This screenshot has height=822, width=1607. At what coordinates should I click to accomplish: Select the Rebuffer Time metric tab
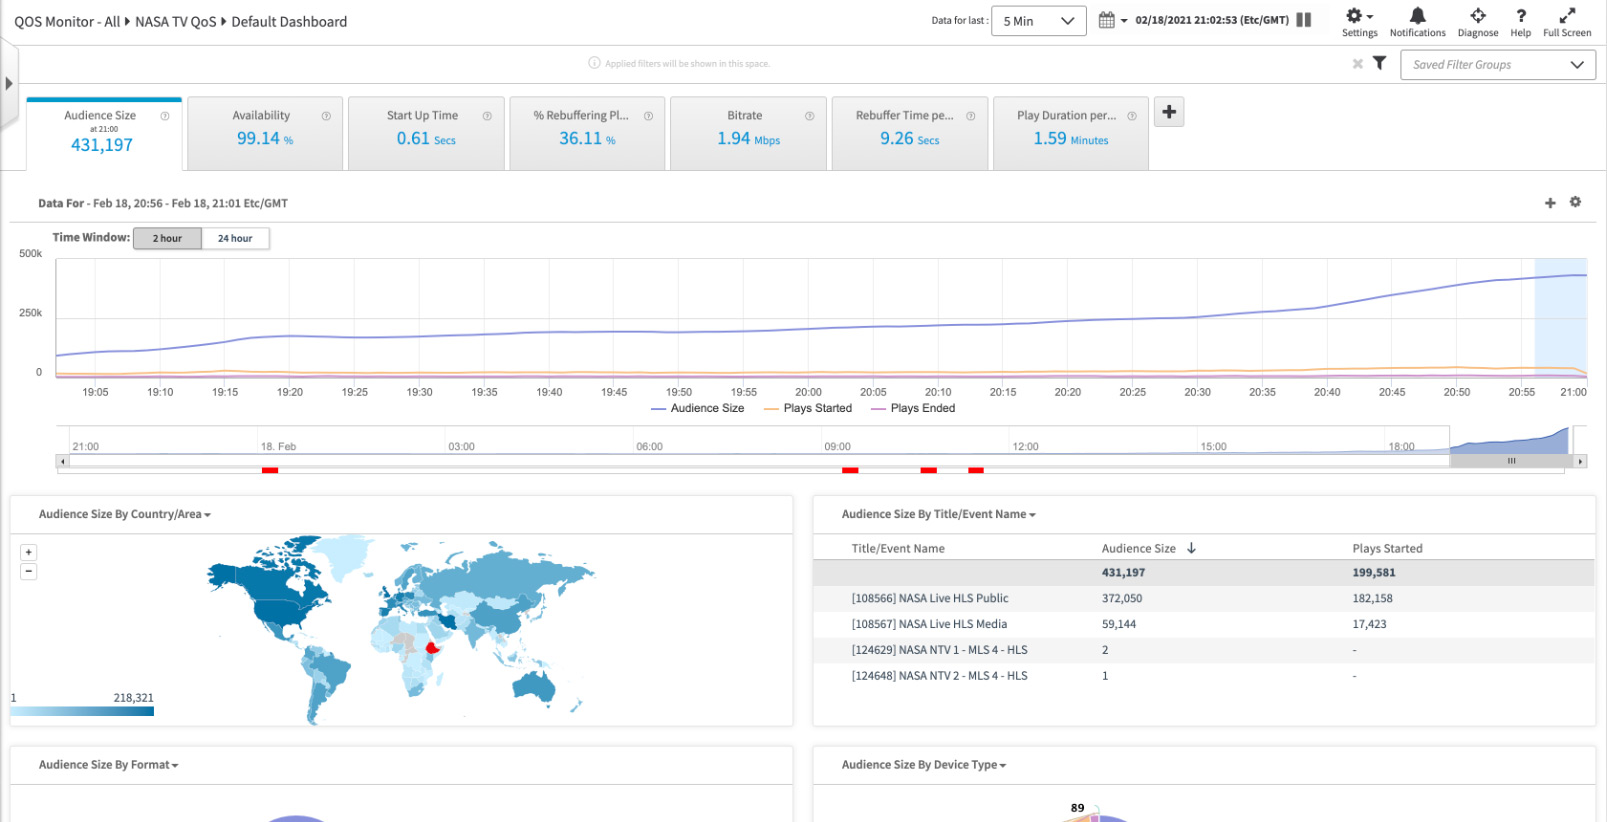tap(910, 134)
